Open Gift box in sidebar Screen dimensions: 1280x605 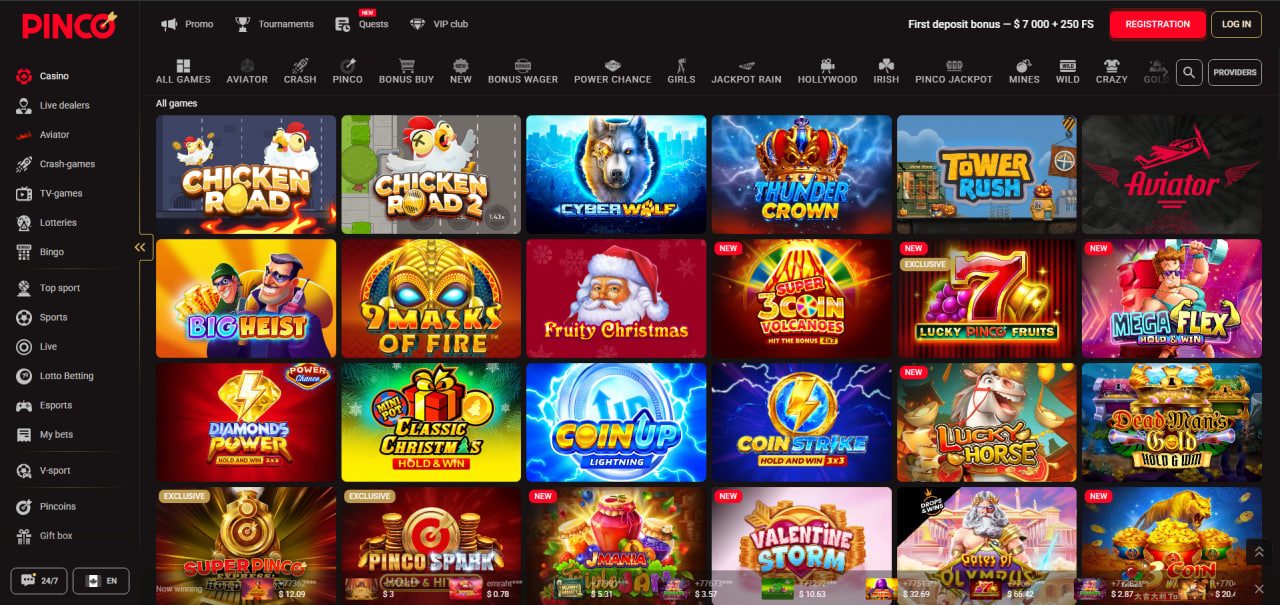click(x=55, y=536)
